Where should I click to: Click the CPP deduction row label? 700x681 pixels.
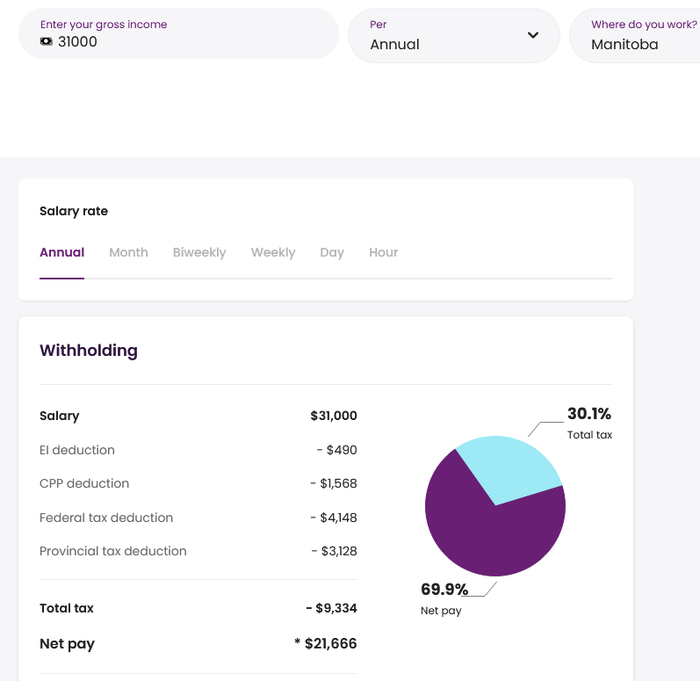tap(84, 484)
